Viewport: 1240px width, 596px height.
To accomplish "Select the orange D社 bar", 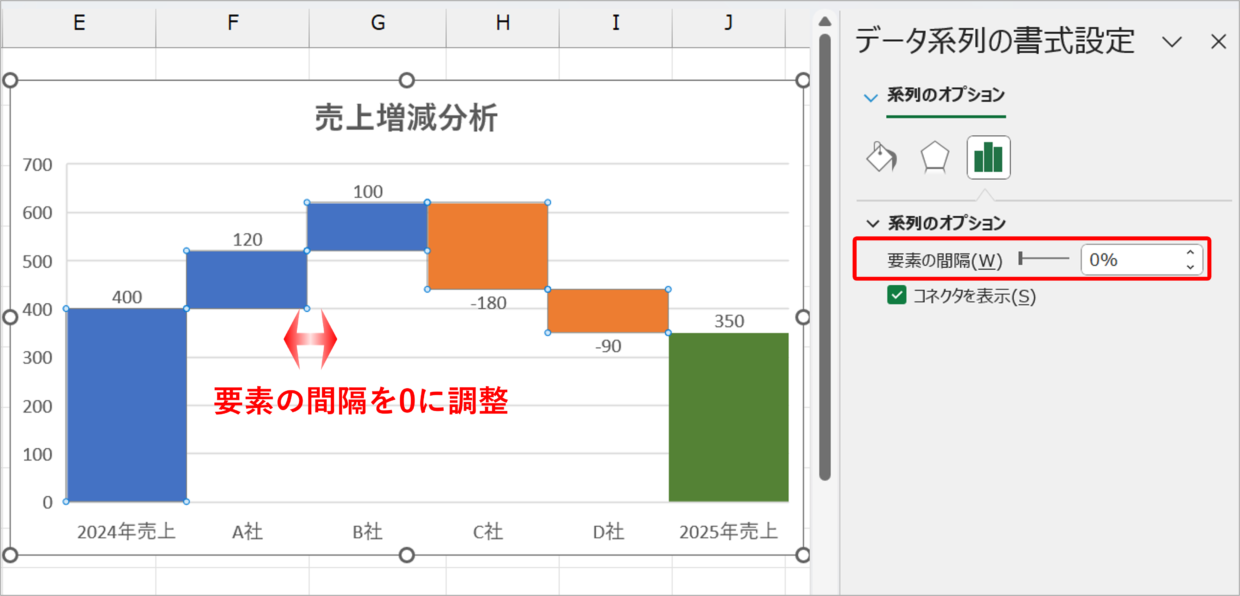I will click(x=608, y=311).
